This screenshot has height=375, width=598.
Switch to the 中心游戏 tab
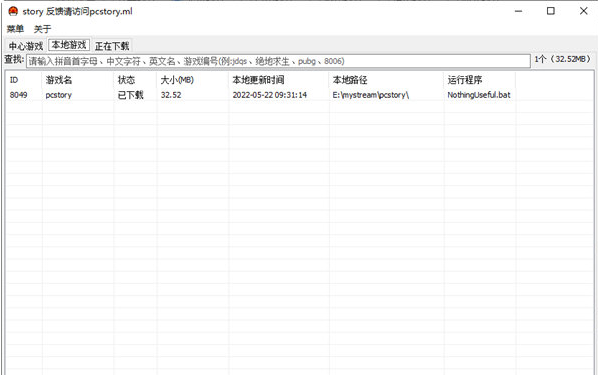click(26, 46)
